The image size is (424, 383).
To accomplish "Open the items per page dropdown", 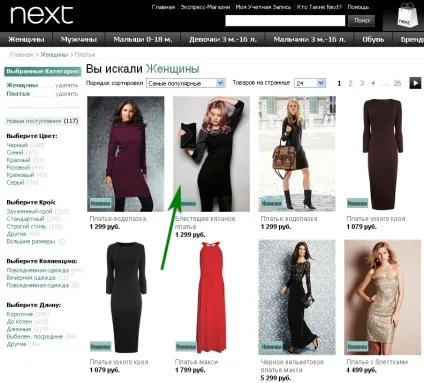I will [x=310, y=83].
